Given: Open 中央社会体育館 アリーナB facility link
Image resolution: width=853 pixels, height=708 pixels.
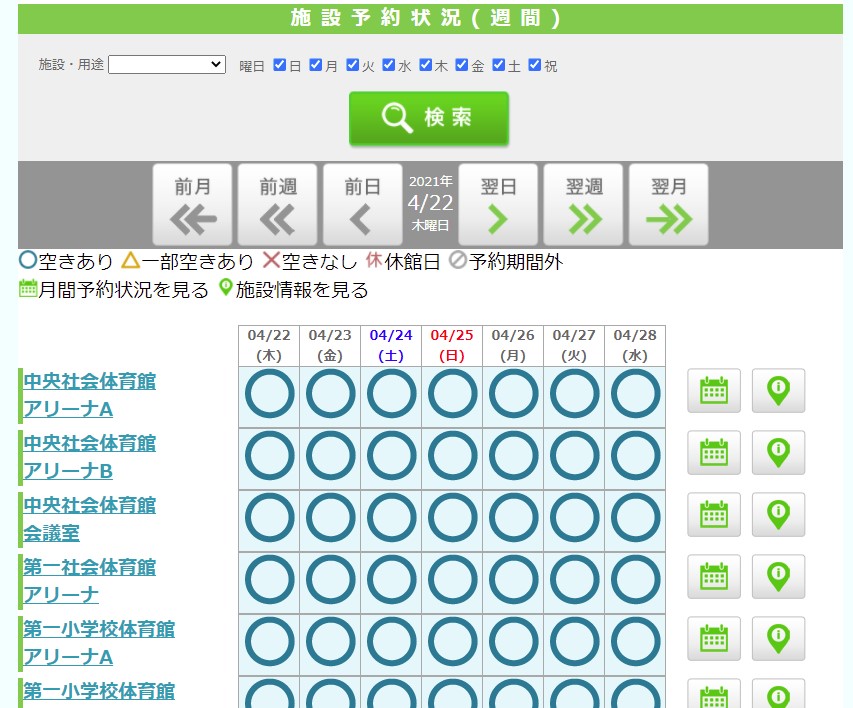Looking at the screenshot, I should [90, 456].
